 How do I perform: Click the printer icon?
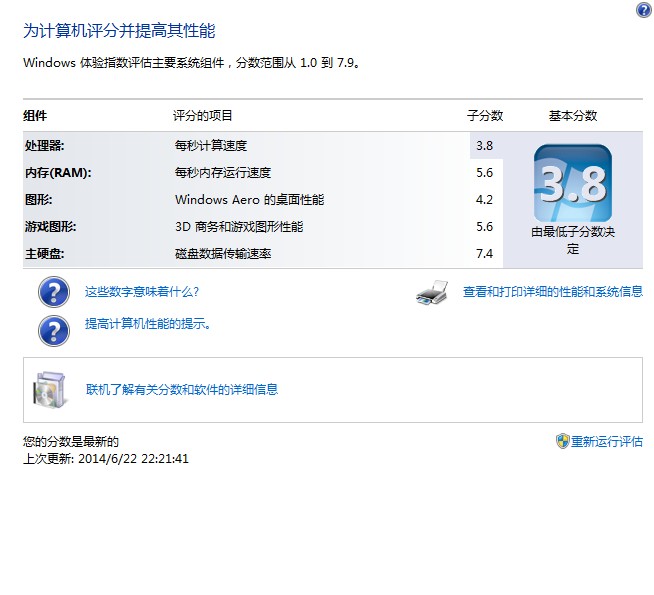point(431,292)
